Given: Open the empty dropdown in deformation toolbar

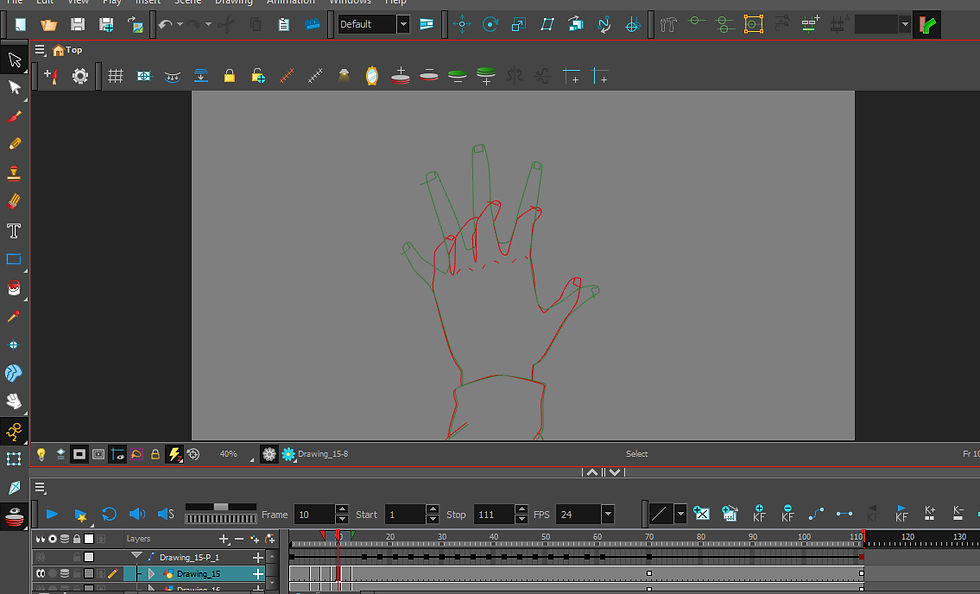Looking at the screenshot, I should click(904, 24).
